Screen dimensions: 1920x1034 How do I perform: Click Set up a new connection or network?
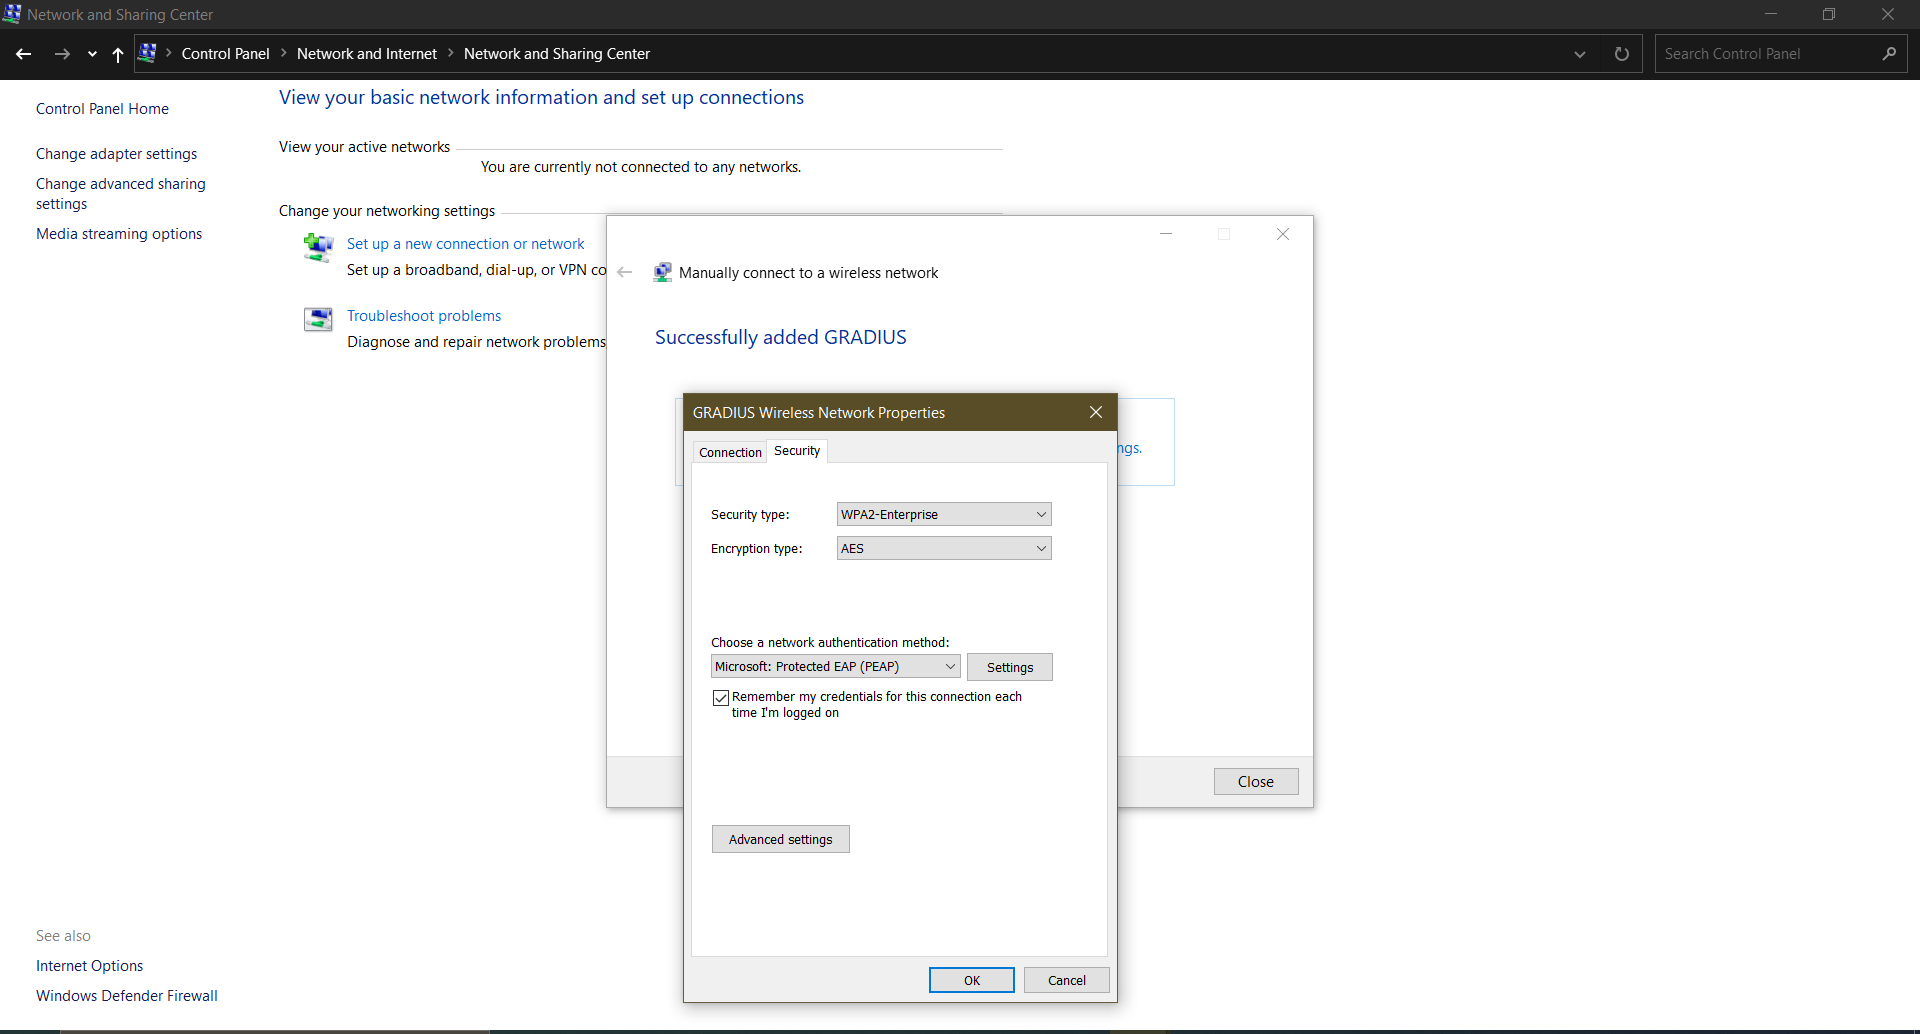465,244
